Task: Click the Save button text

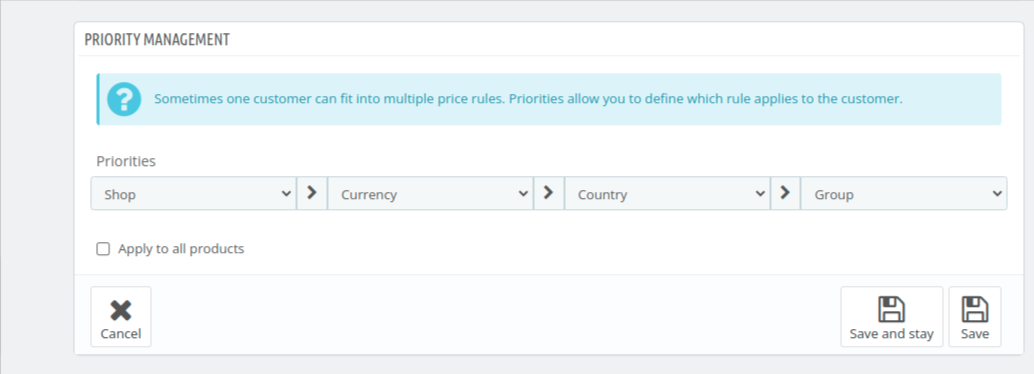Action: pyautogui.click(x=975, y=334)
